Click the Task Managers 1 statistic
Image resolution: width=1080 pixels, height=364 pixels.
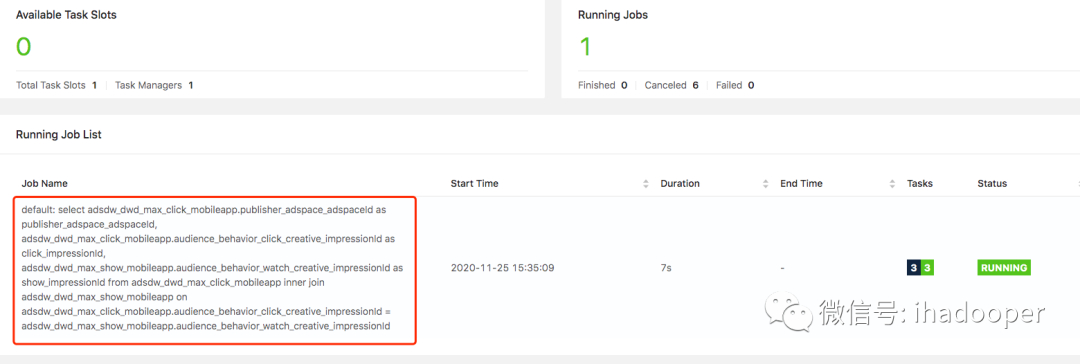154,85
